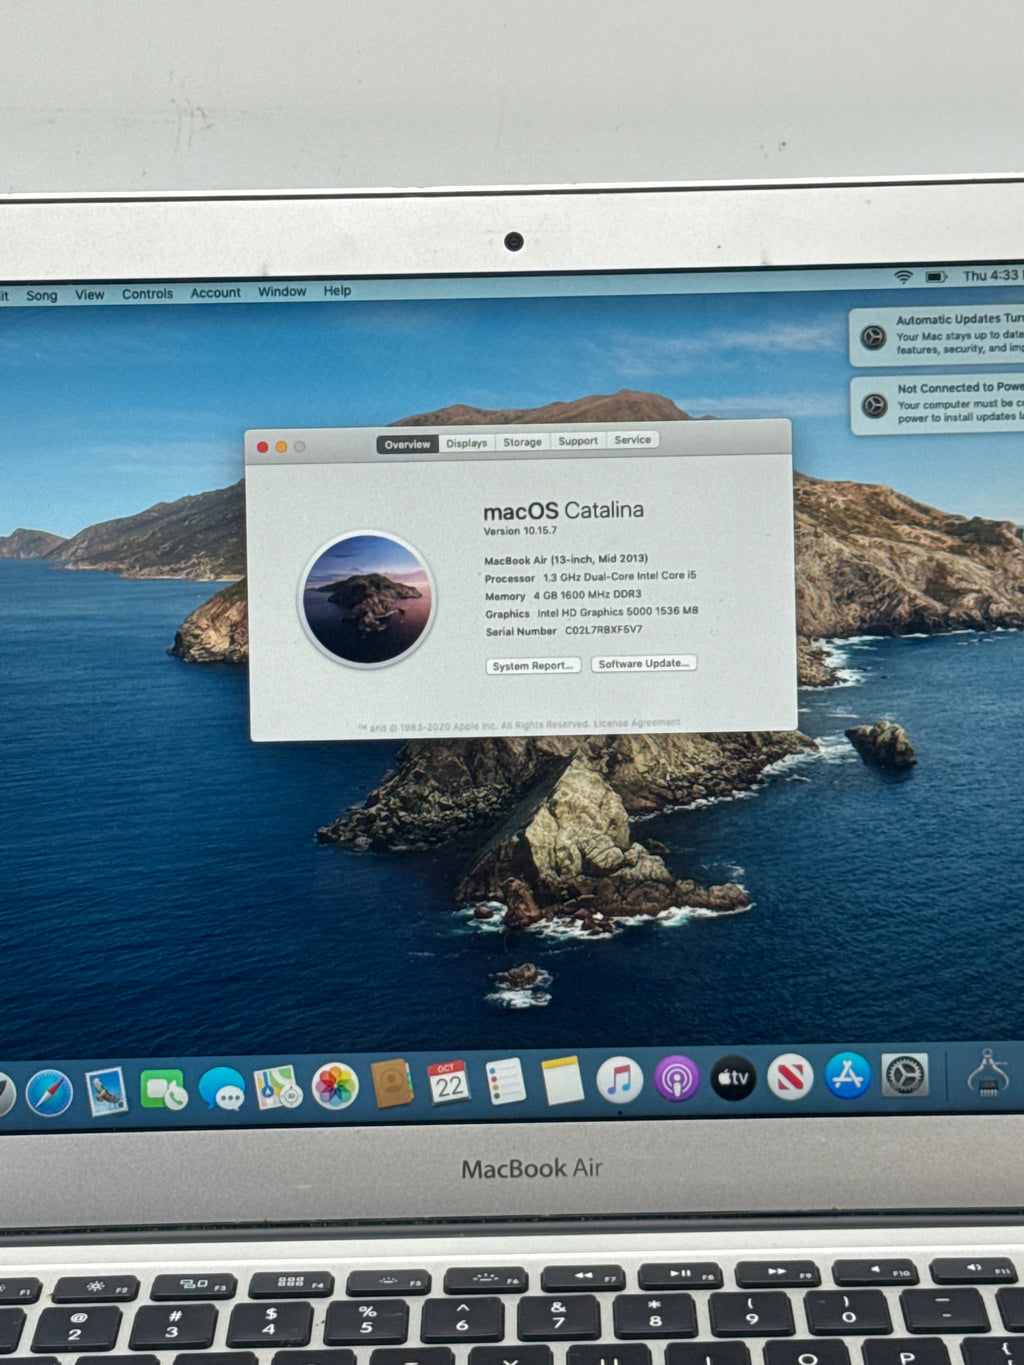Screen dimensions: 1024x1365
Task: Click the Software Update button
Action: coord(643,664)
